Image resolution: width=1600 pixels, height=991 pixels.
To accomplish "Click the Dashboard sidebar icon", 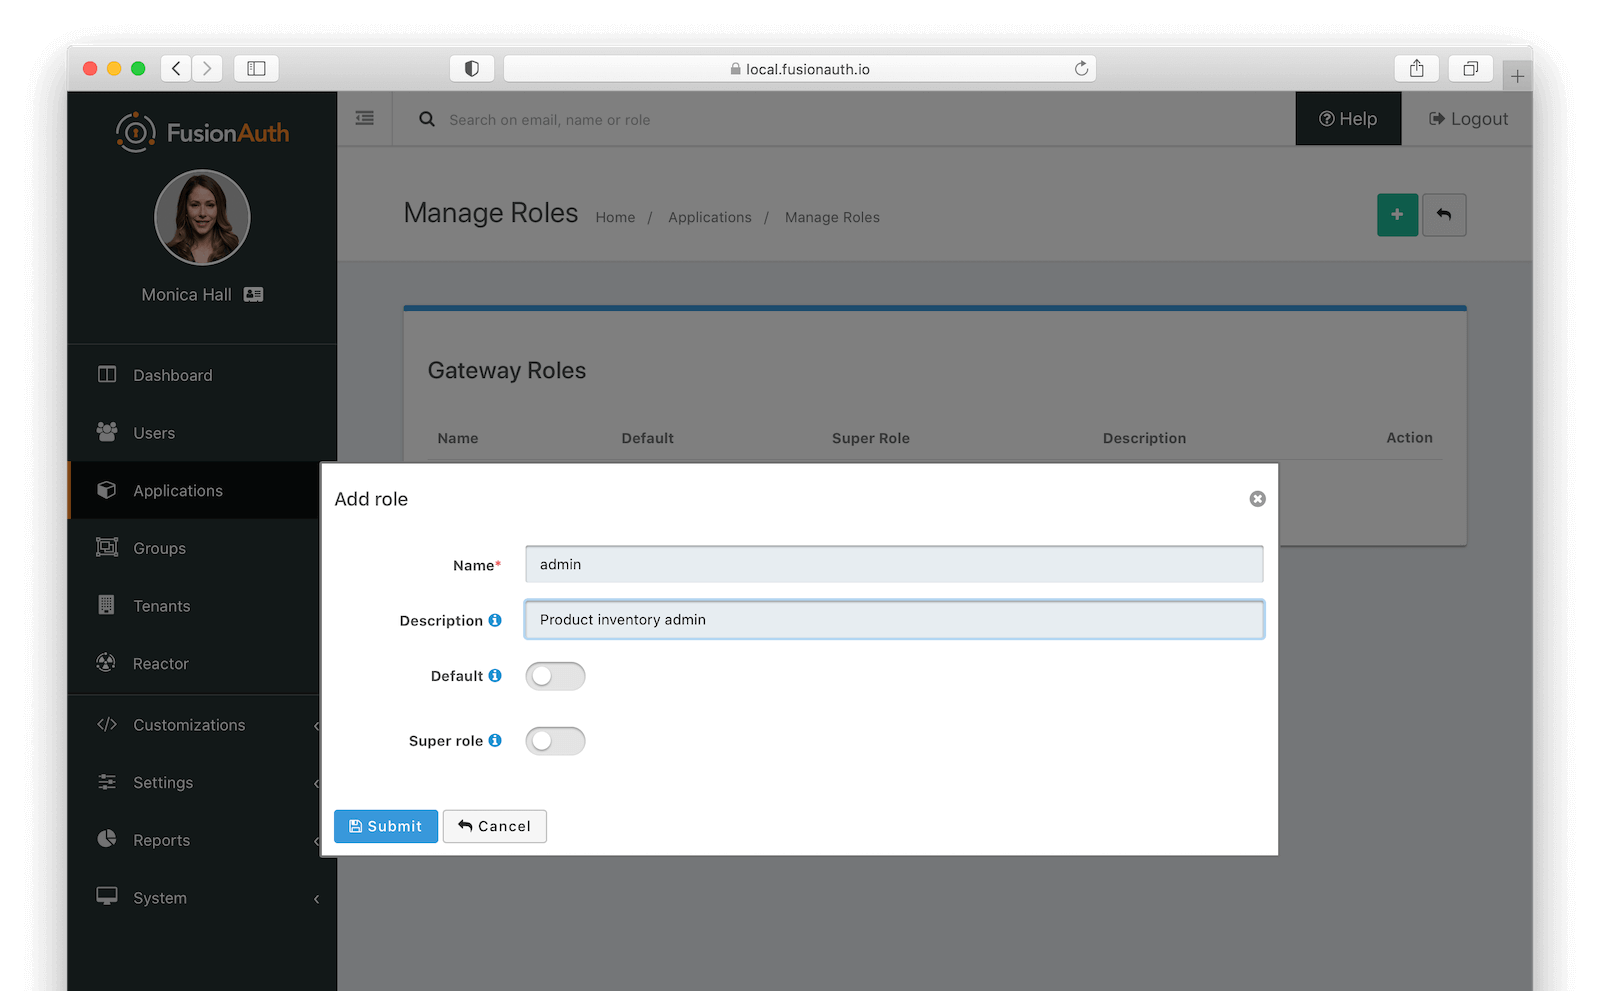I will pyautogui.click(x=107, y=374).
